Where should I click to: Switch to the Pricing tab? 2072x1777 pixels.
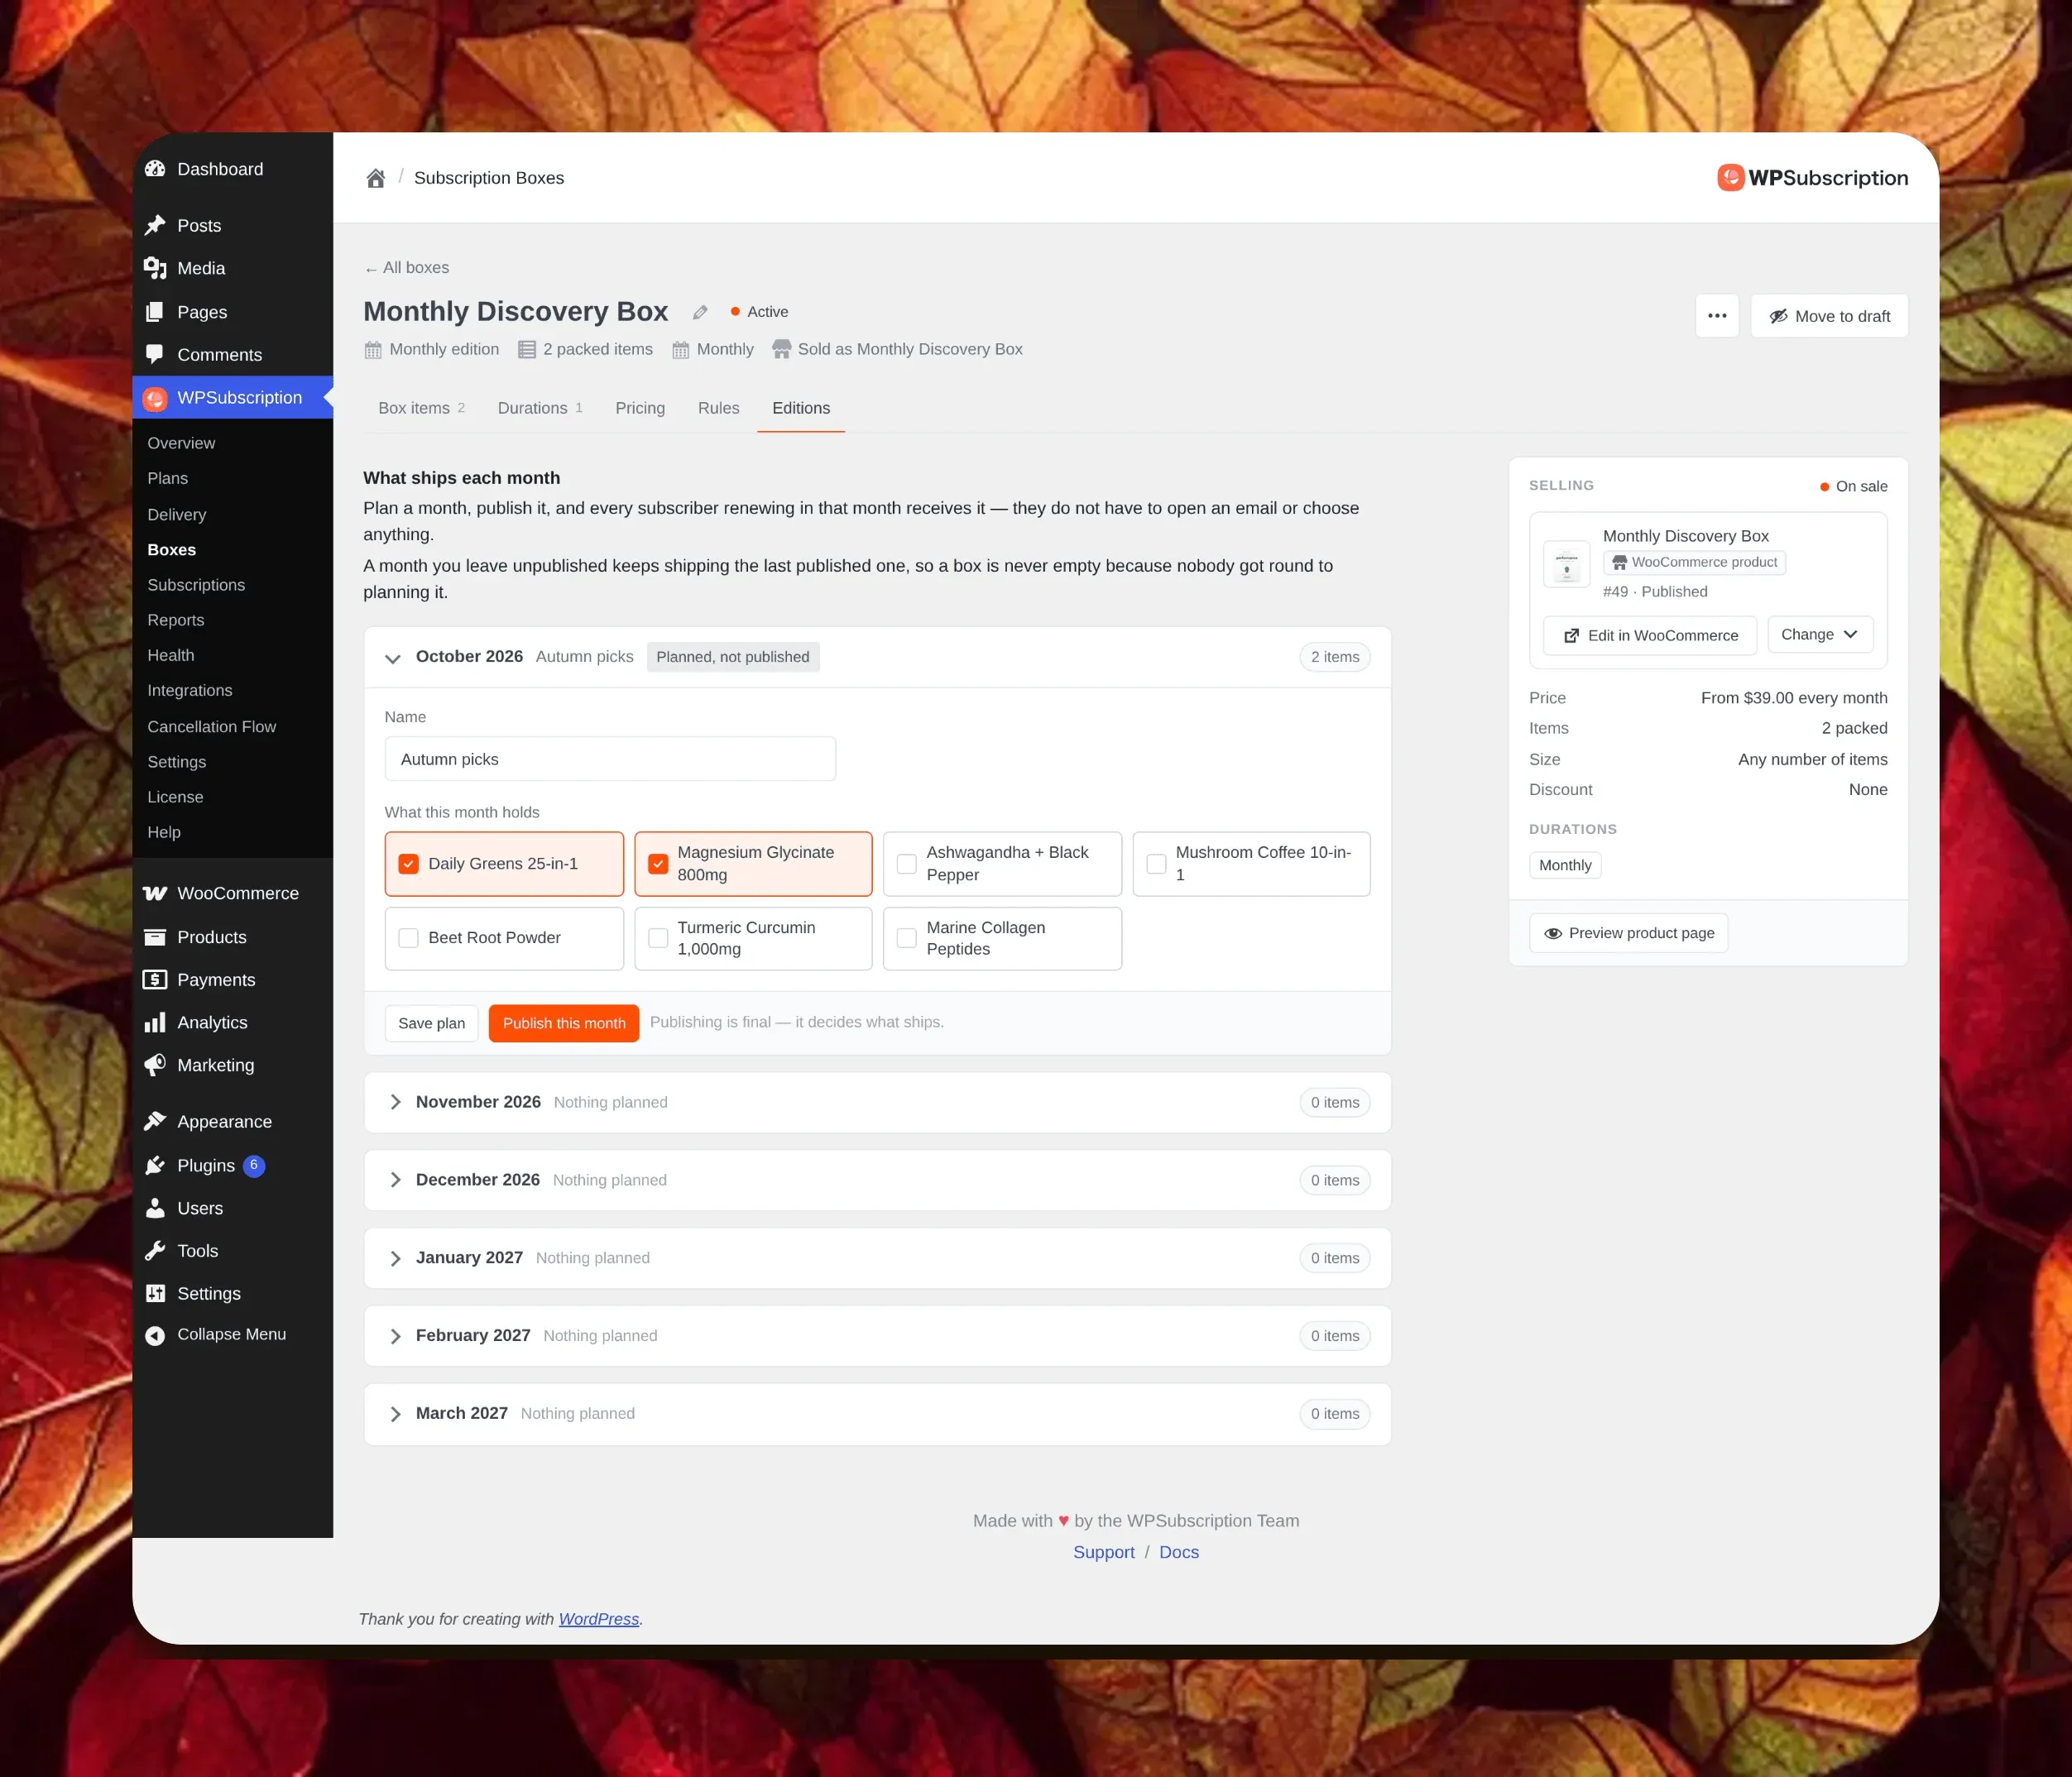point(640,408)
